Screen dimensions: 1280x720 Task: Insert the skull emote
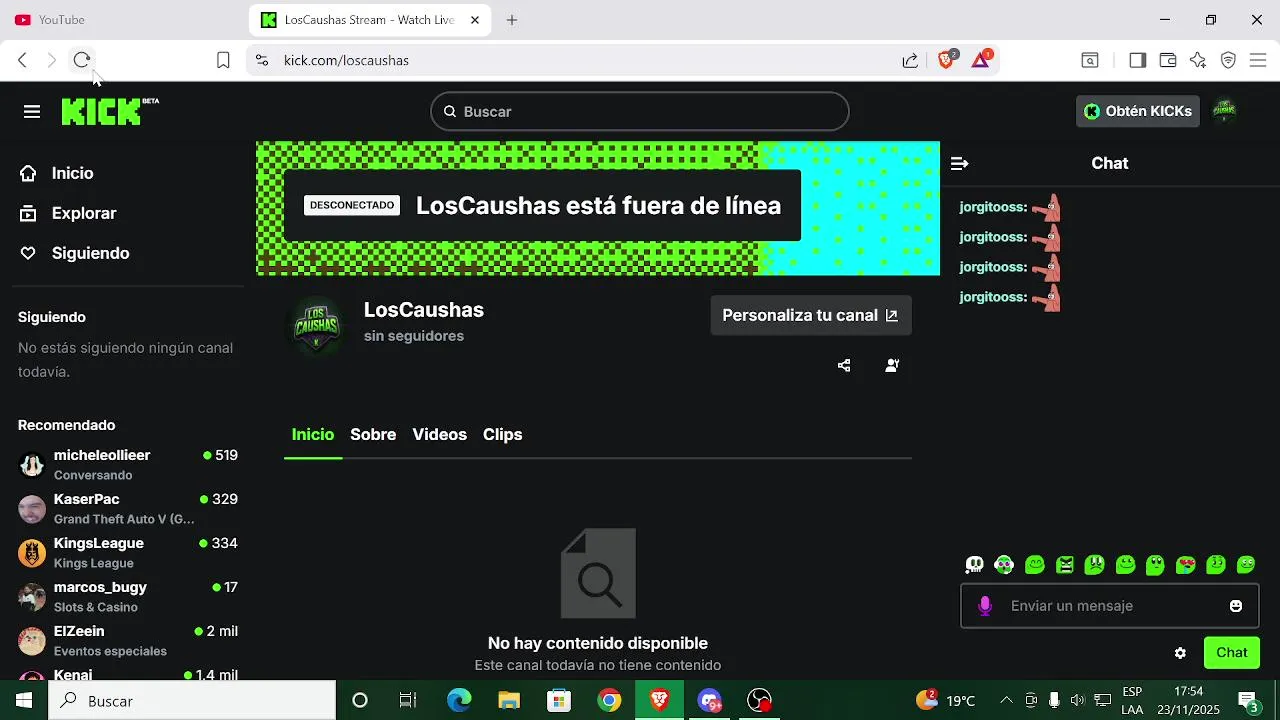(974, 565)
